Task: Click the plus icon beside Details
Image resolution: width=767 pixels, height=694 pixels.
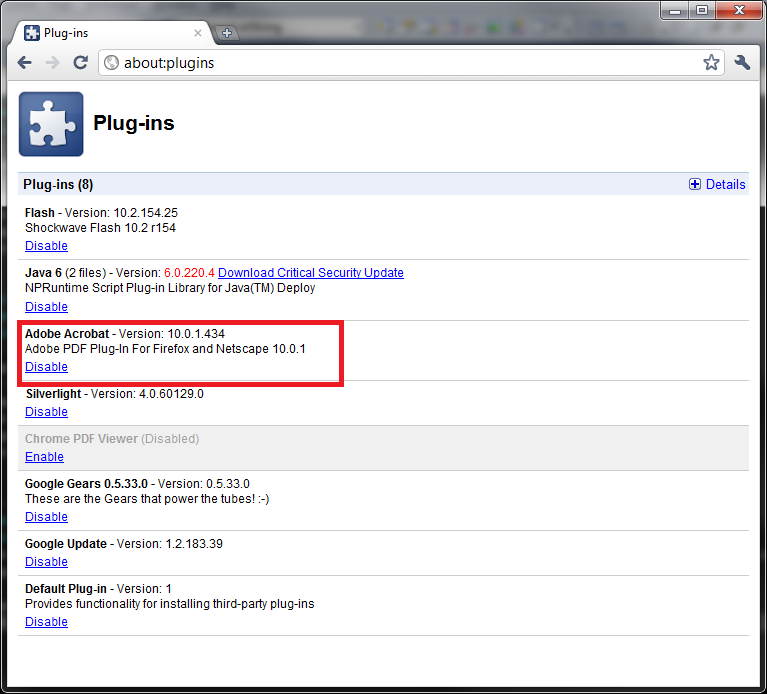Action: (x=695, y=184)
